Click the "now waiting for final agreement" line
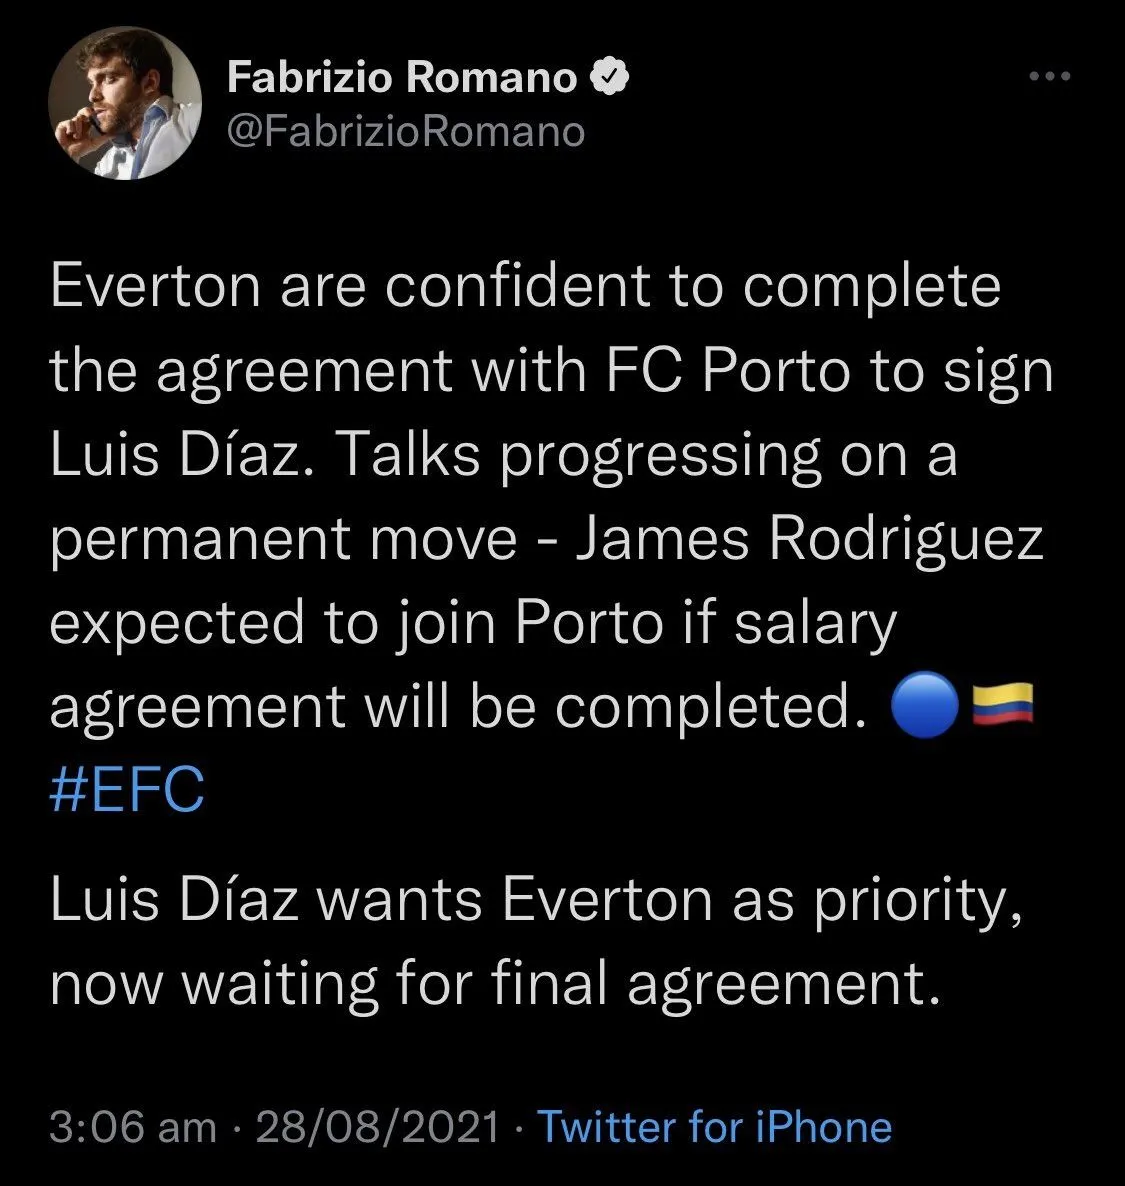 coord(496,983)
